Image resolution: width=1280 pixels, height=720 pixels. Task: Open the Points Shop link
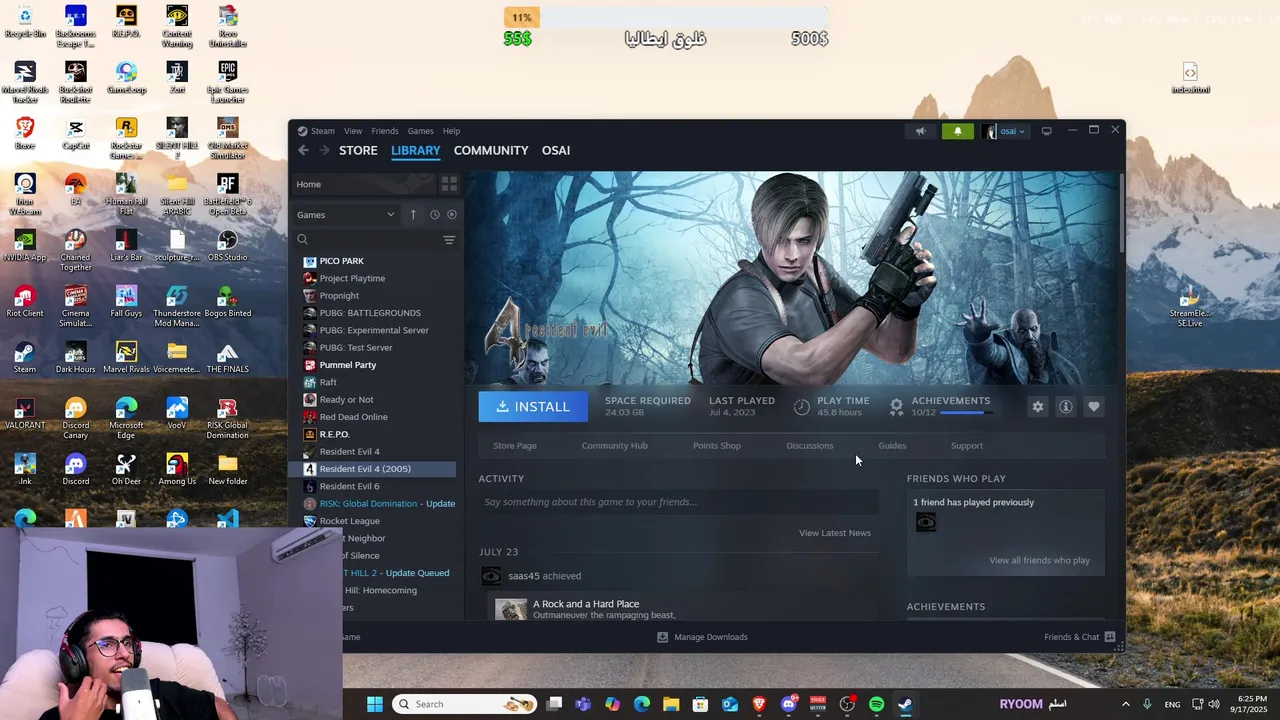[x=717, y=446]
